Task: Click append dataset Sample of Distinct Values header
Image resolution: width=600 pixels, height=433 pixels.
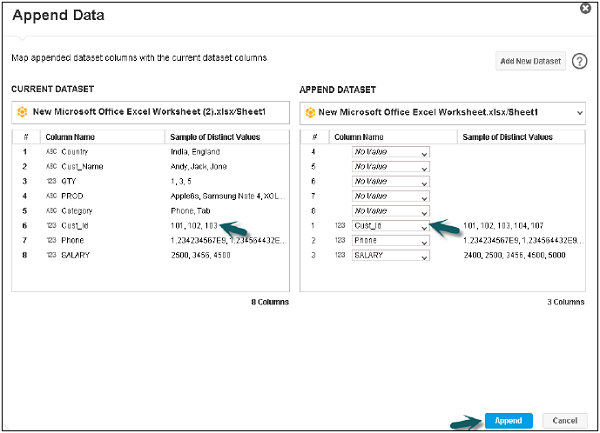Action: pos(506,137)
